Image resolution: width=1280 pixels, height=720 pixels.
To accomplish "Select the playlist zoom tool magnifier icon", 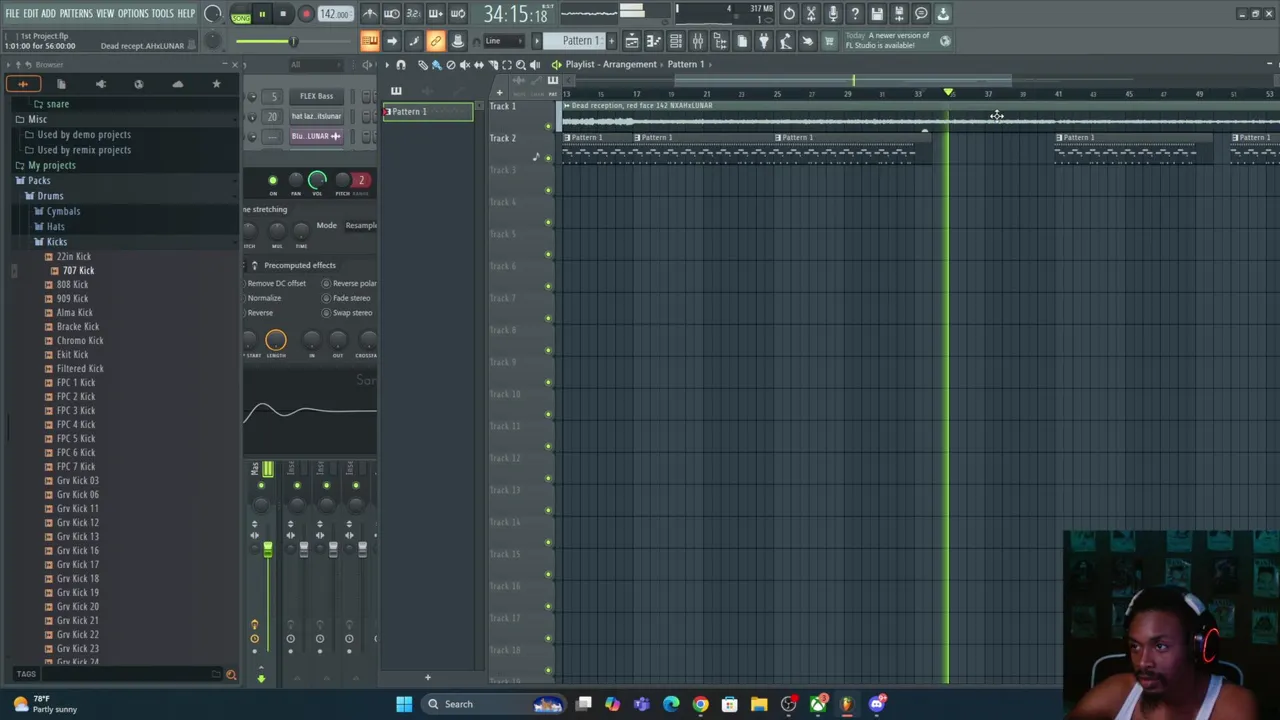I will point(520,64).
